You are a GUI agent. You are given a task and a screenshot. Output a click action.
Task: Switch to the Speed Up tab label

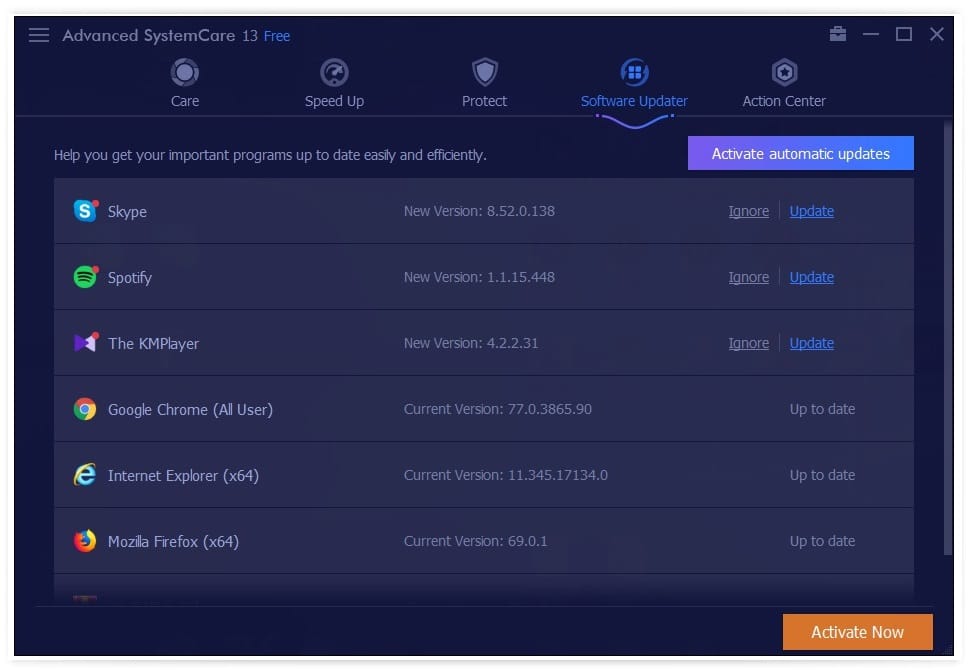pyautogui.click(x=334, y=101)
